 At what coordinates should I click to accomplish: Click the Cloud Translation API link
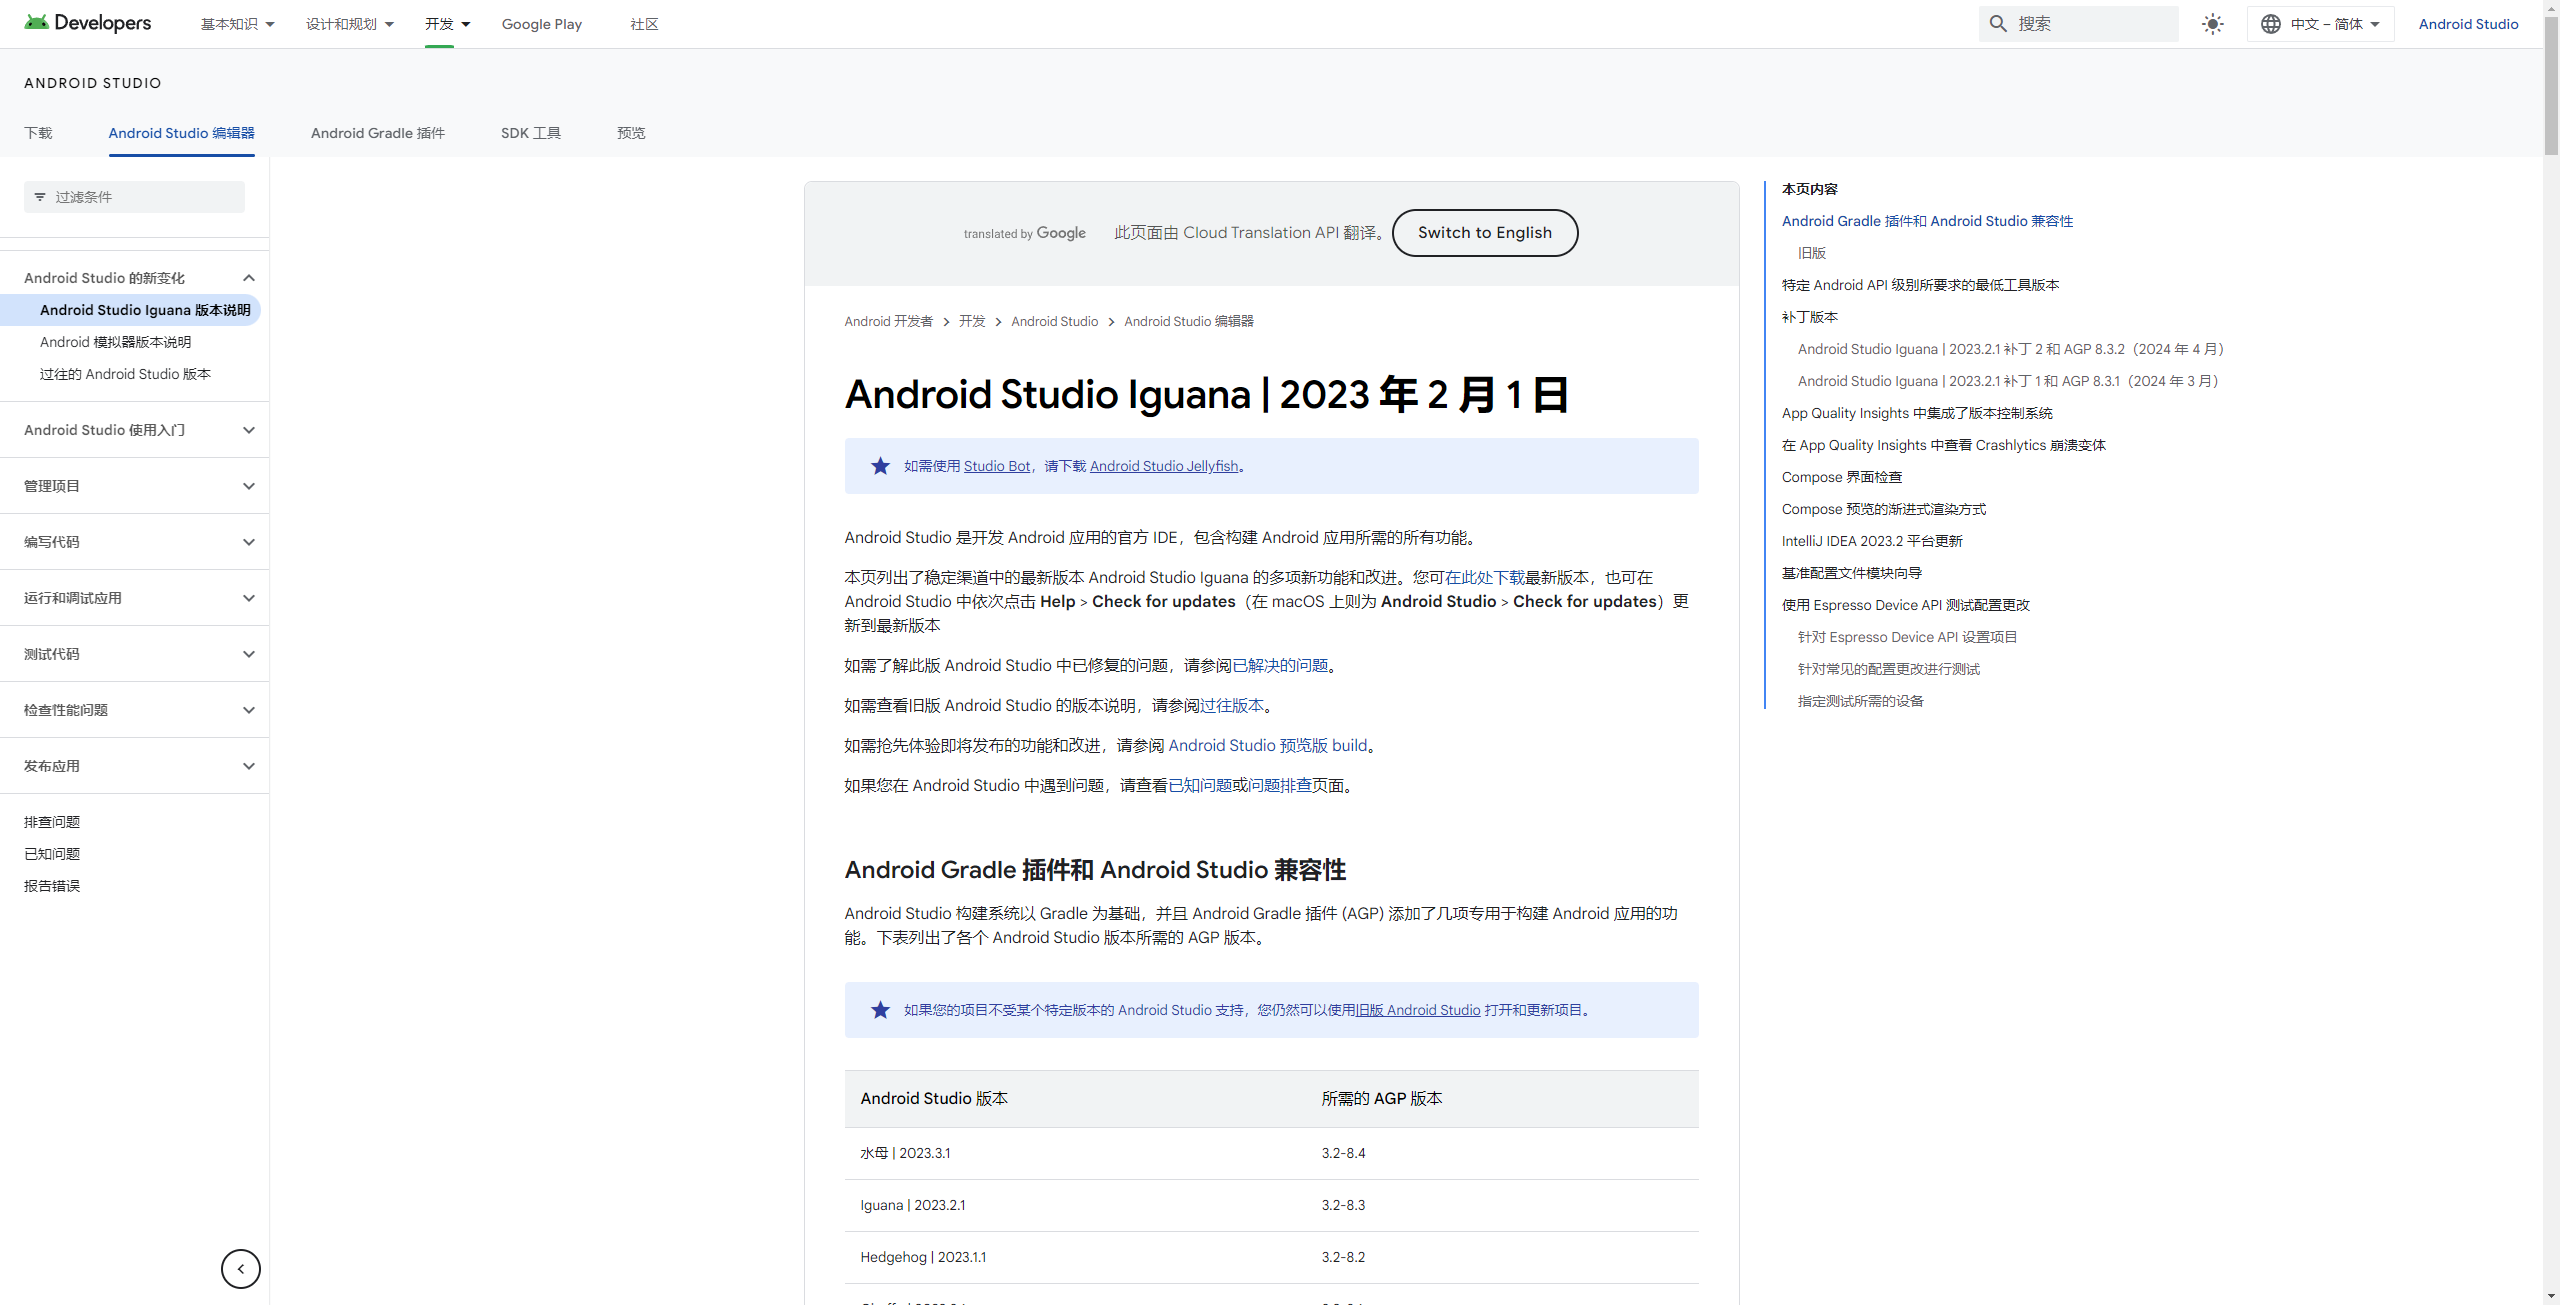coord(1260,233)
